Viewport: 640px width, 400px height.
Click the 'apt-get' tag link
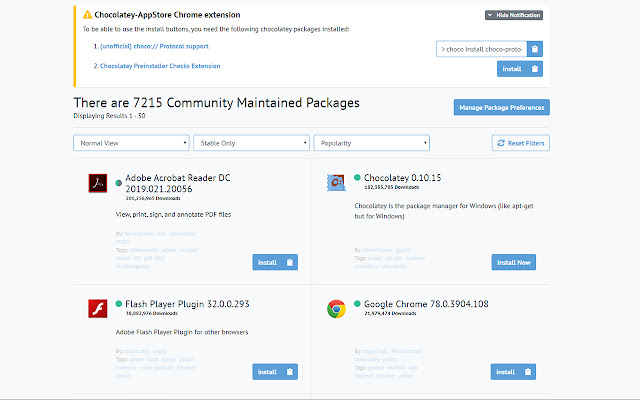(x=393, y=258)
